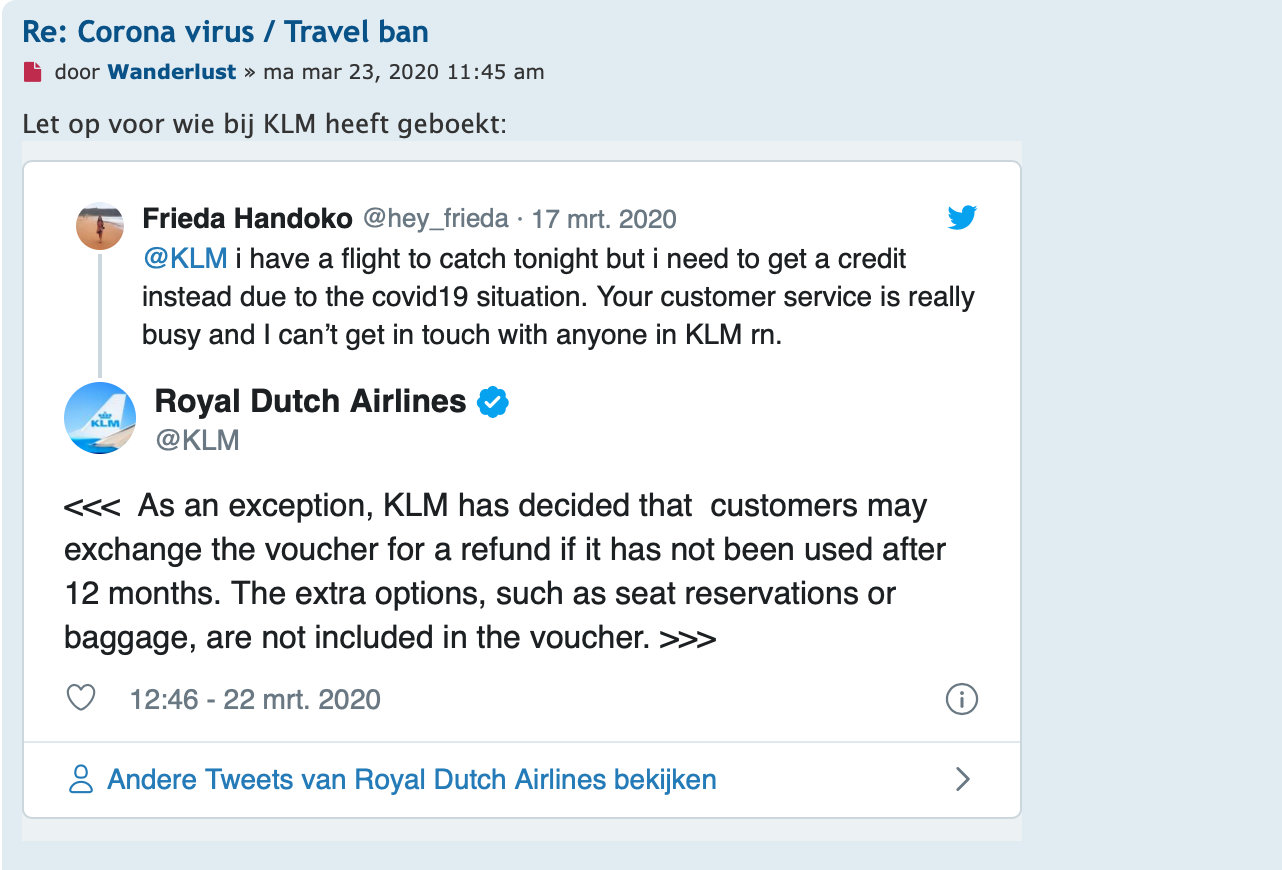1282x870 pixels.
Task: Click the KLM reply tweet text
Action: point(505,571)
